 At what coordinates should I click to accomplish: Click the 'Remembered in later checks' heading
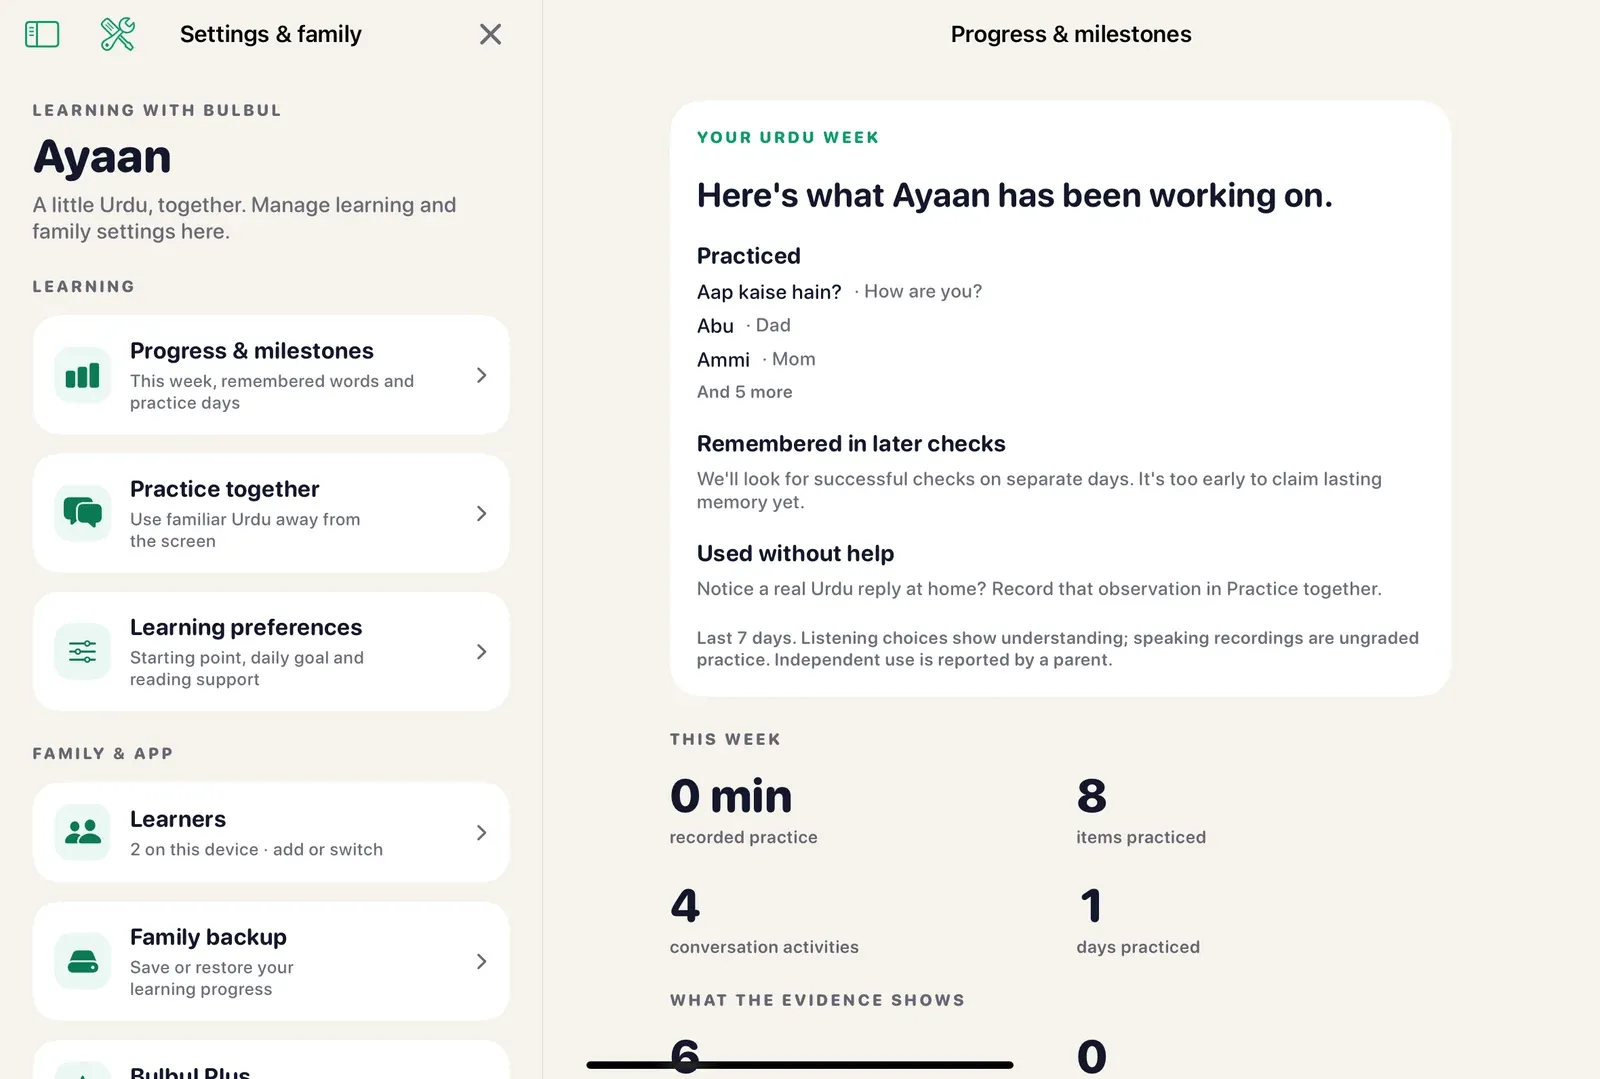[851, 444]
